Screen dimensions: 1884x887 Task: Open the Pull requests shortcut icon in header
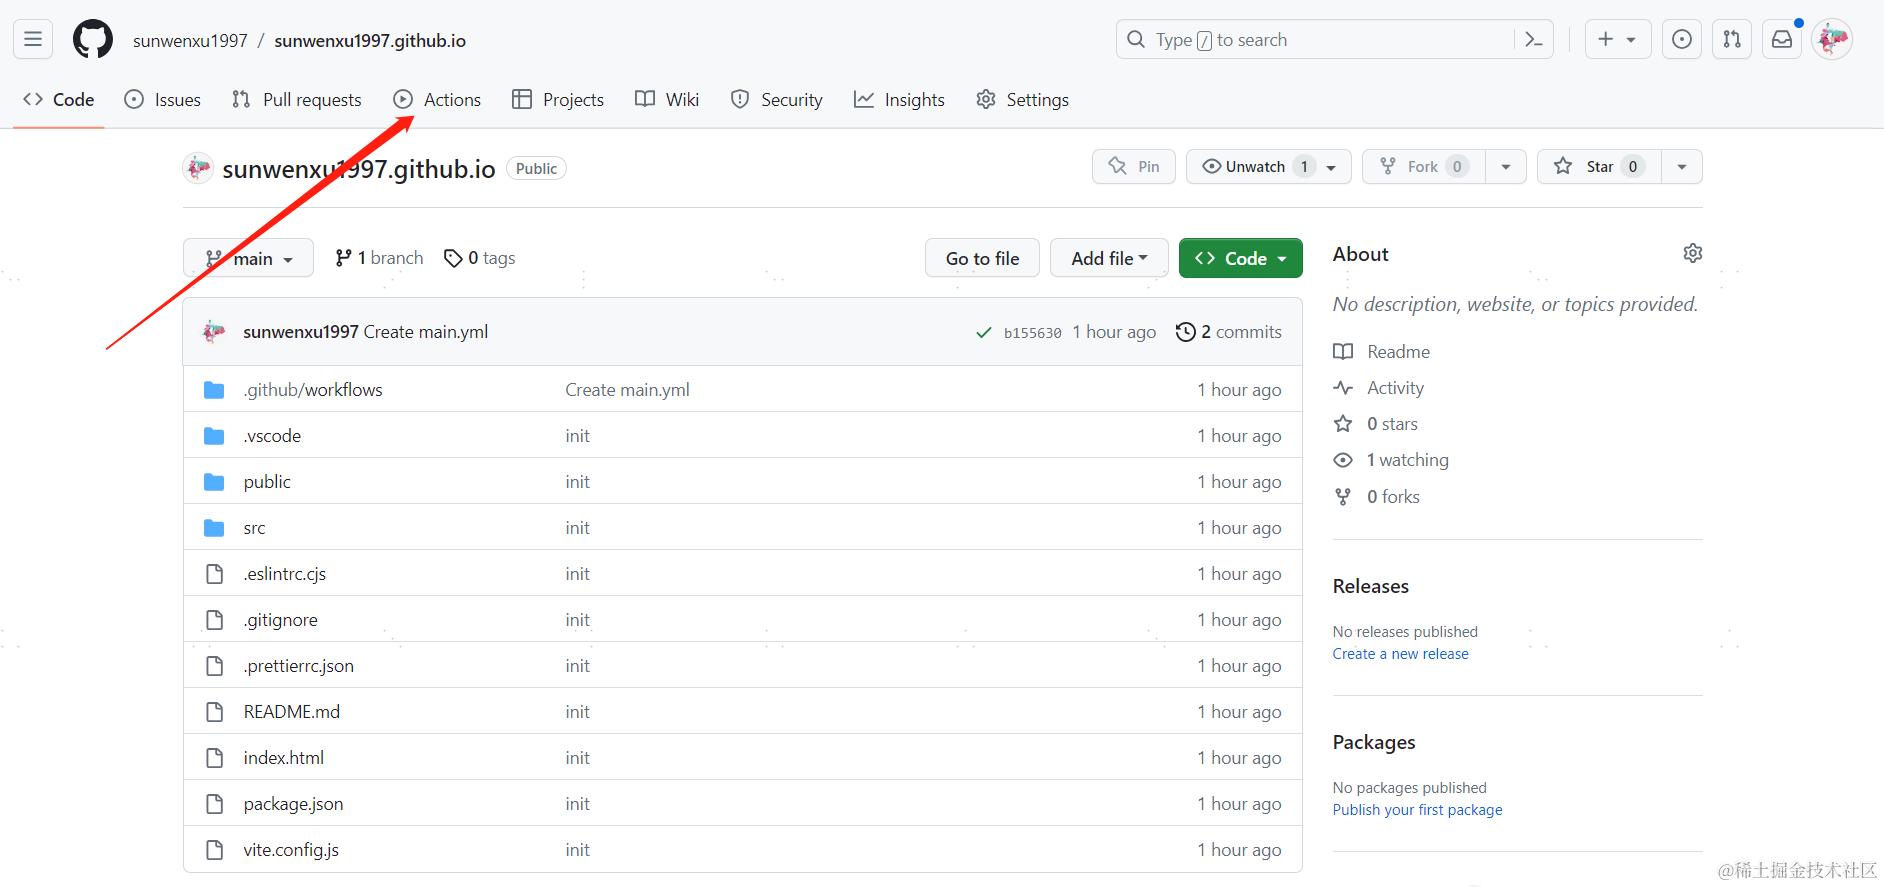1732,40
